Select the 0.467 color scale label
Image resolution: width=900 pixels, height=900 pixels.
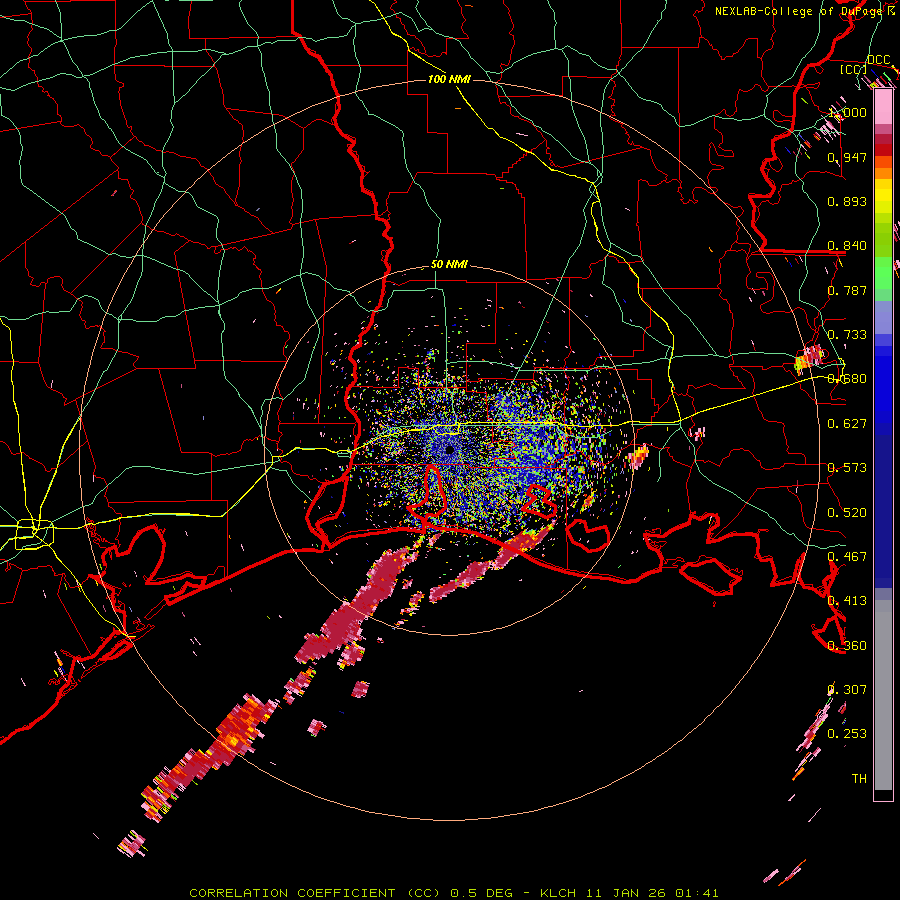tap(847, 557)
